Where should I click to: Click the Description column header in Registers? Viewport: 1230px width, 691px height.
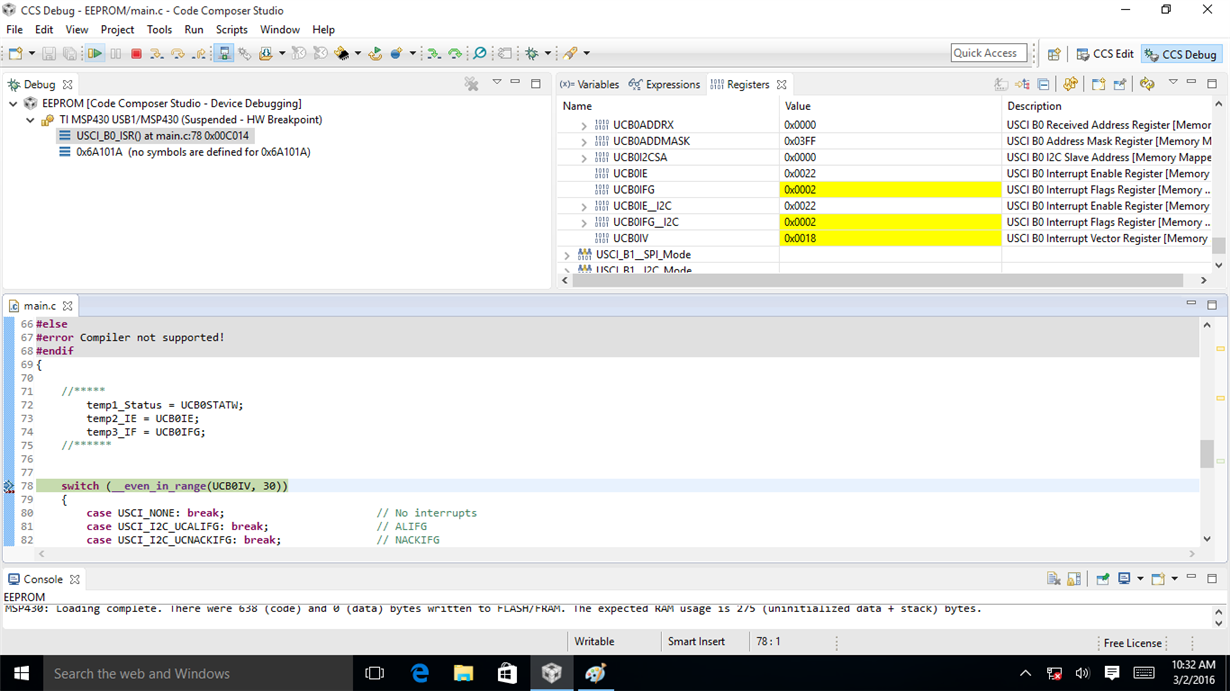tap(1106, 106)
